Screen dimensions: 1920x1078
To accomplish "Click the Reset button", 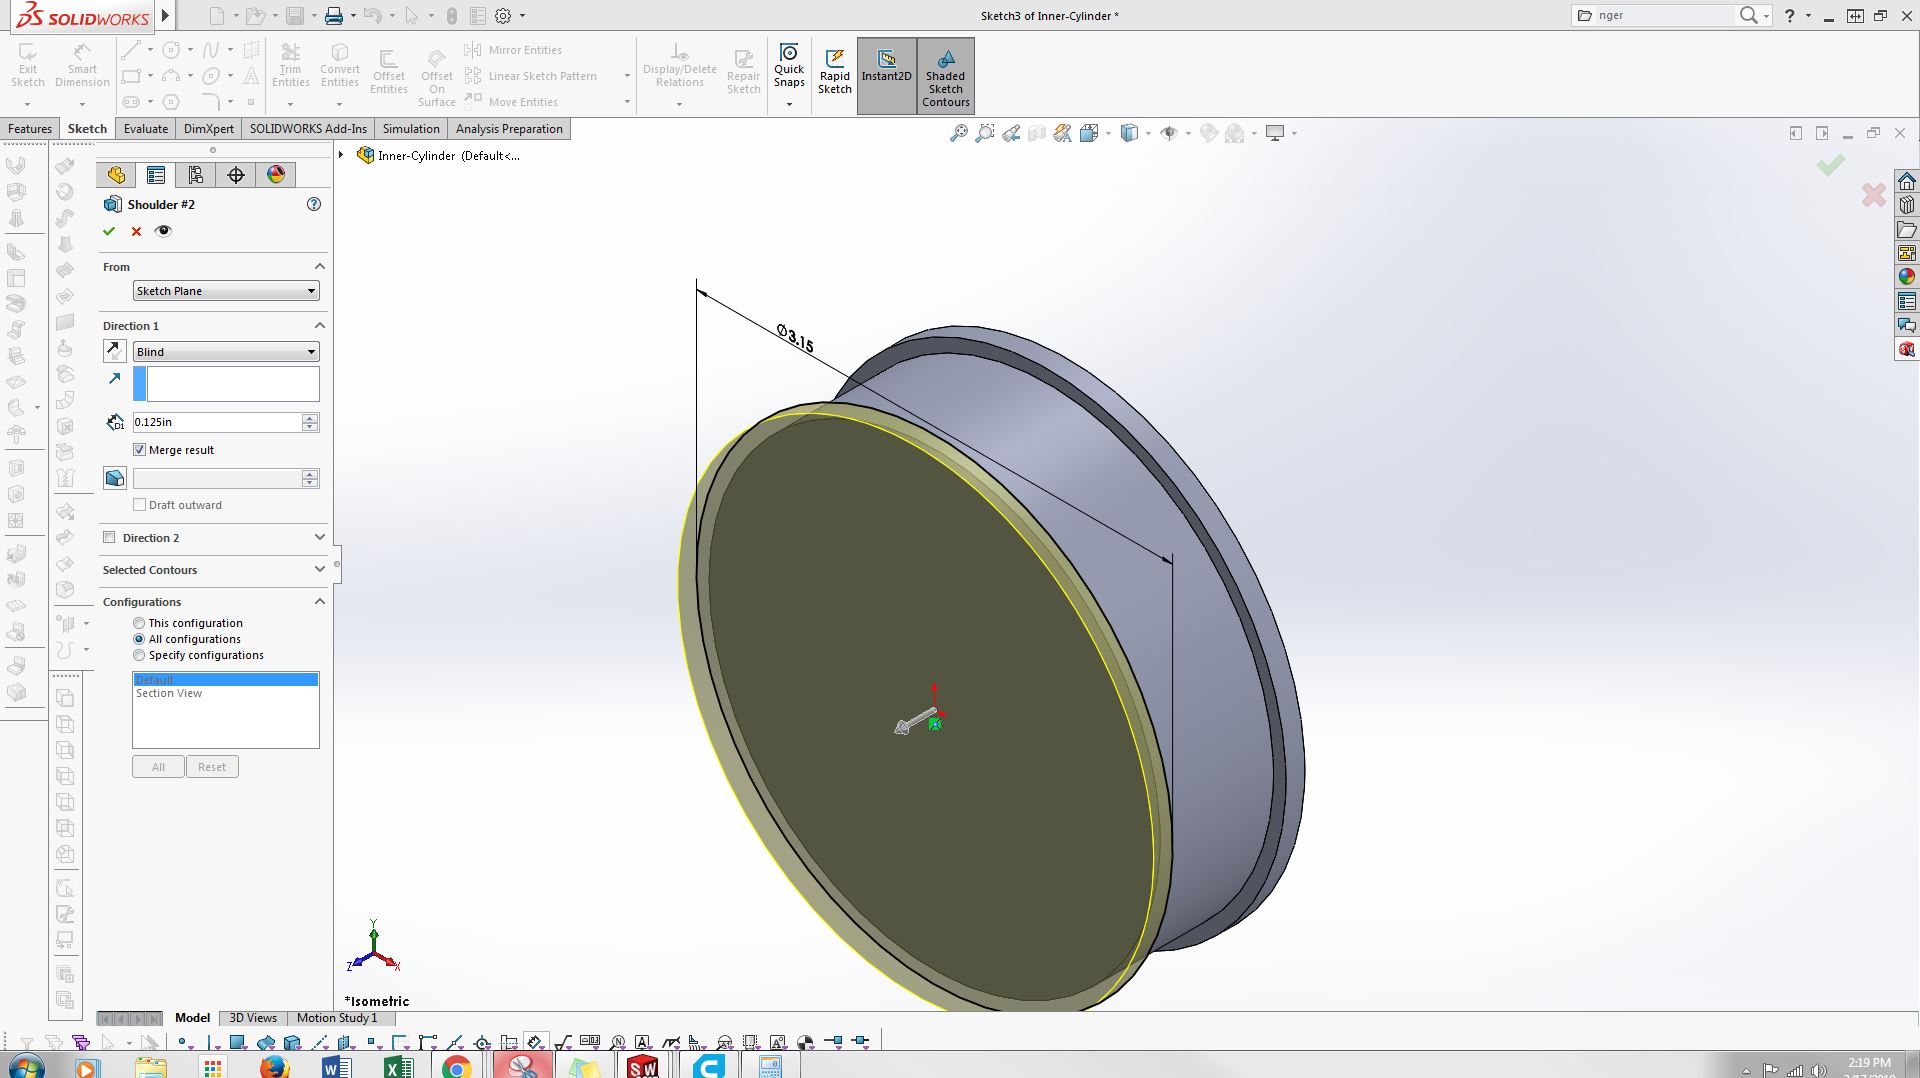I will (212, 767).
